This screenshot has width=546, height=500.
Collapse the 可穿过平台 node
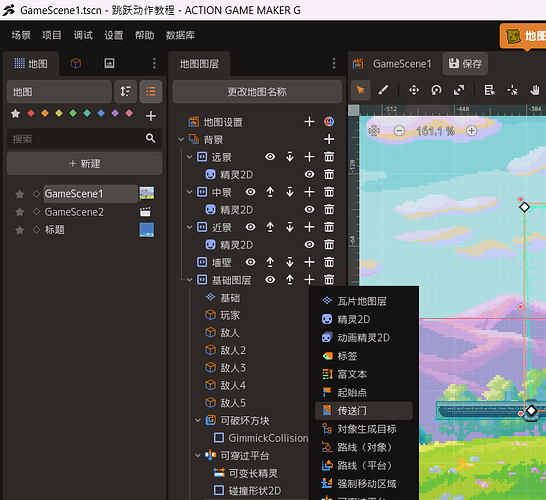pyautogui.click(x=198, y=455)
